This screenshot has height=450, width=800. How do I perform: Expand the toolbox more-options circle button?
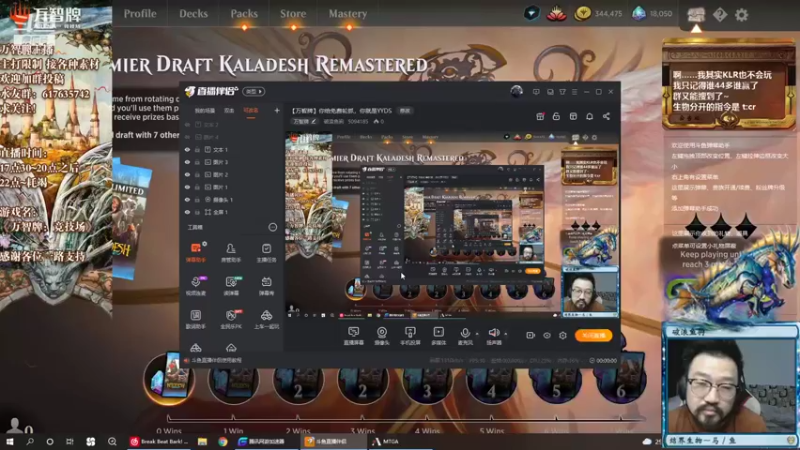(272, 227)
